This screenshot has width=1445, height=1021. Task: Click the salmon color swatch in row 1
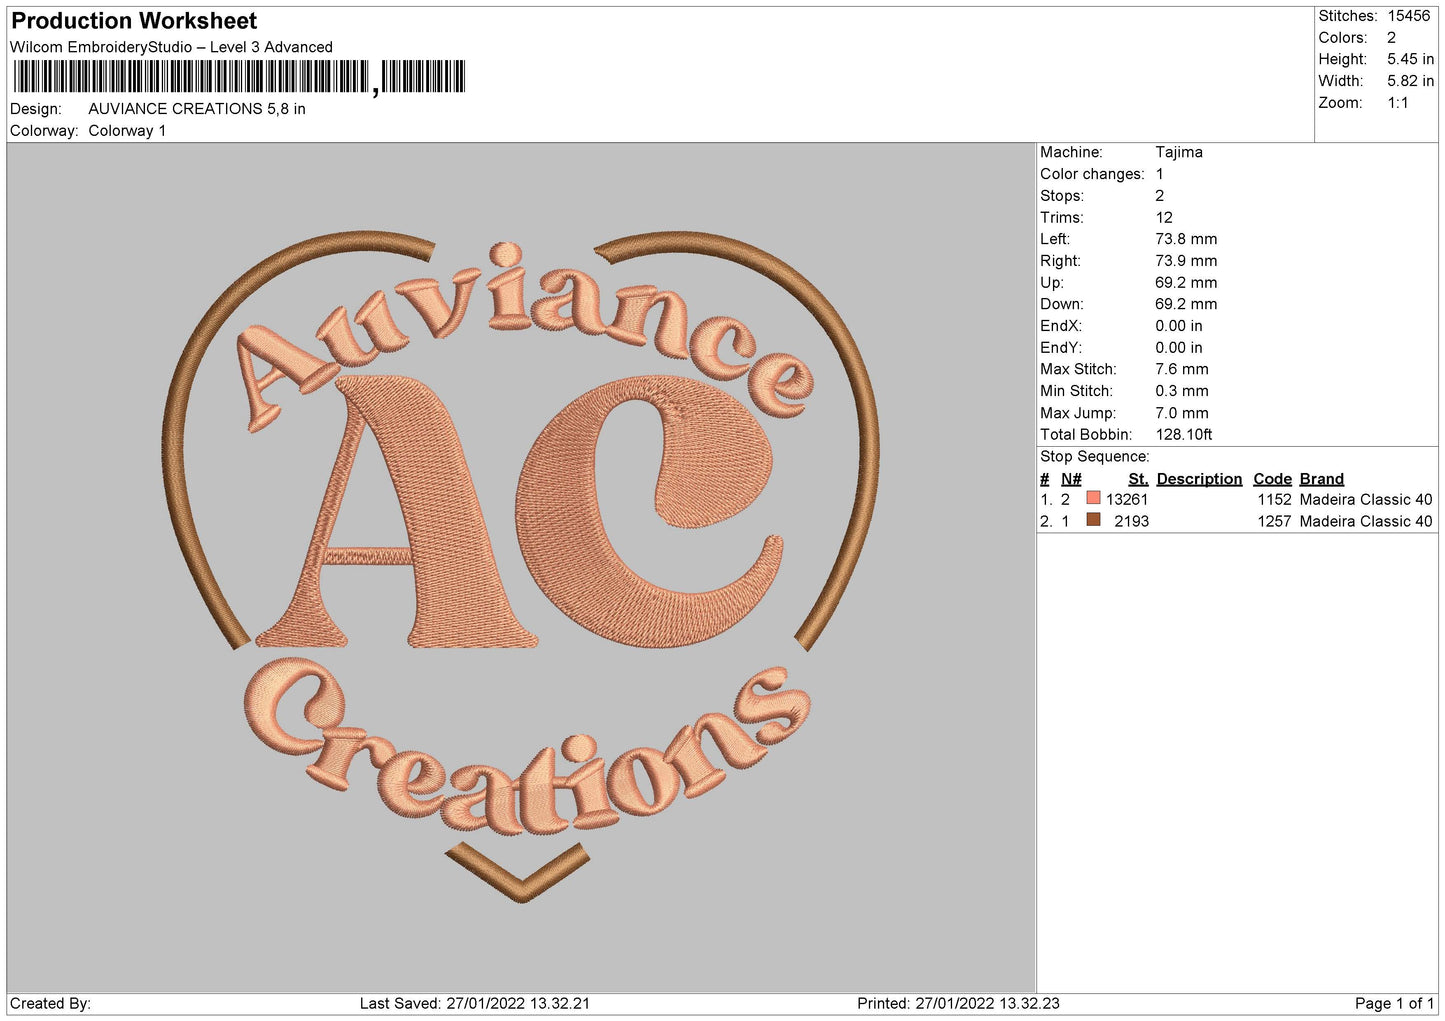(x=1093, y=498)
